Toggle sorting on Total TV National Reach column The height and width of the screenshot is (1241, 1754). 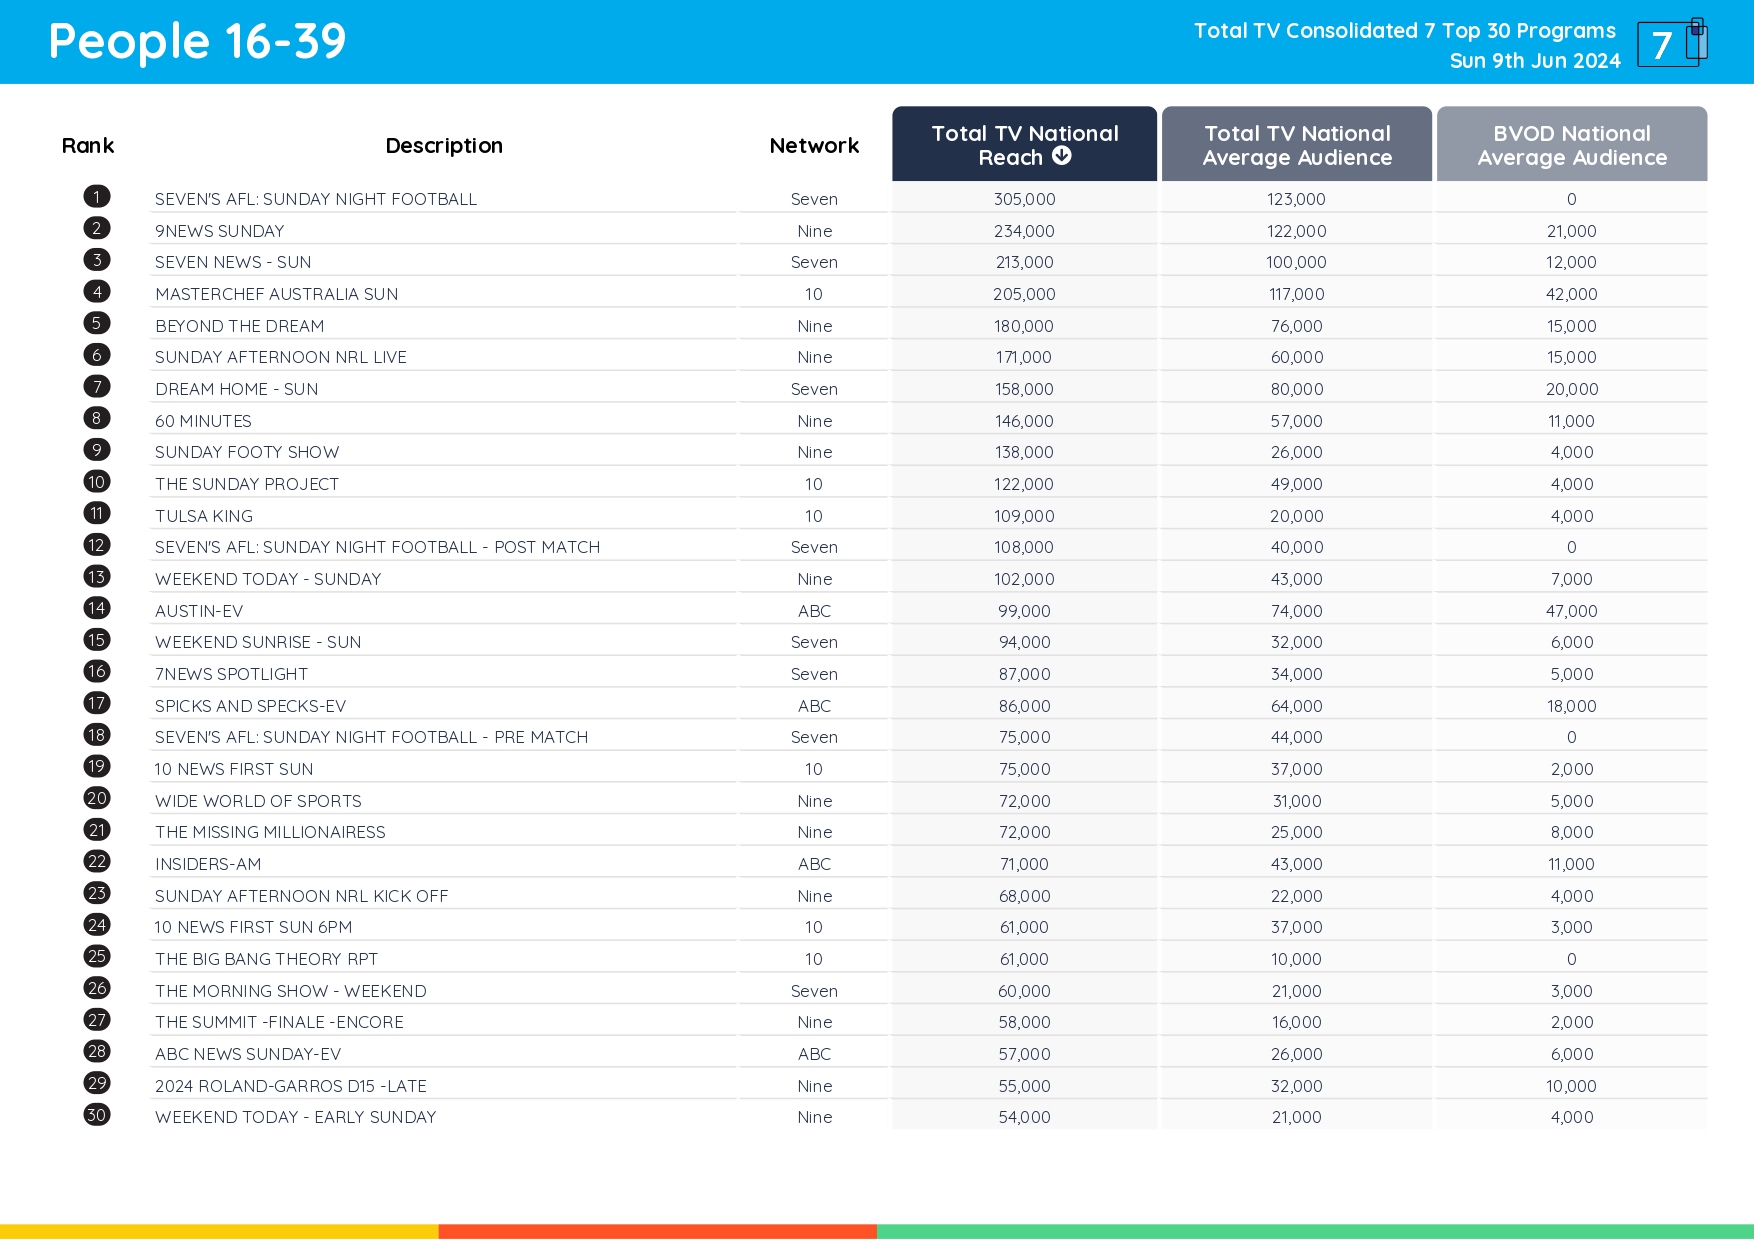tap(1024, 144)
